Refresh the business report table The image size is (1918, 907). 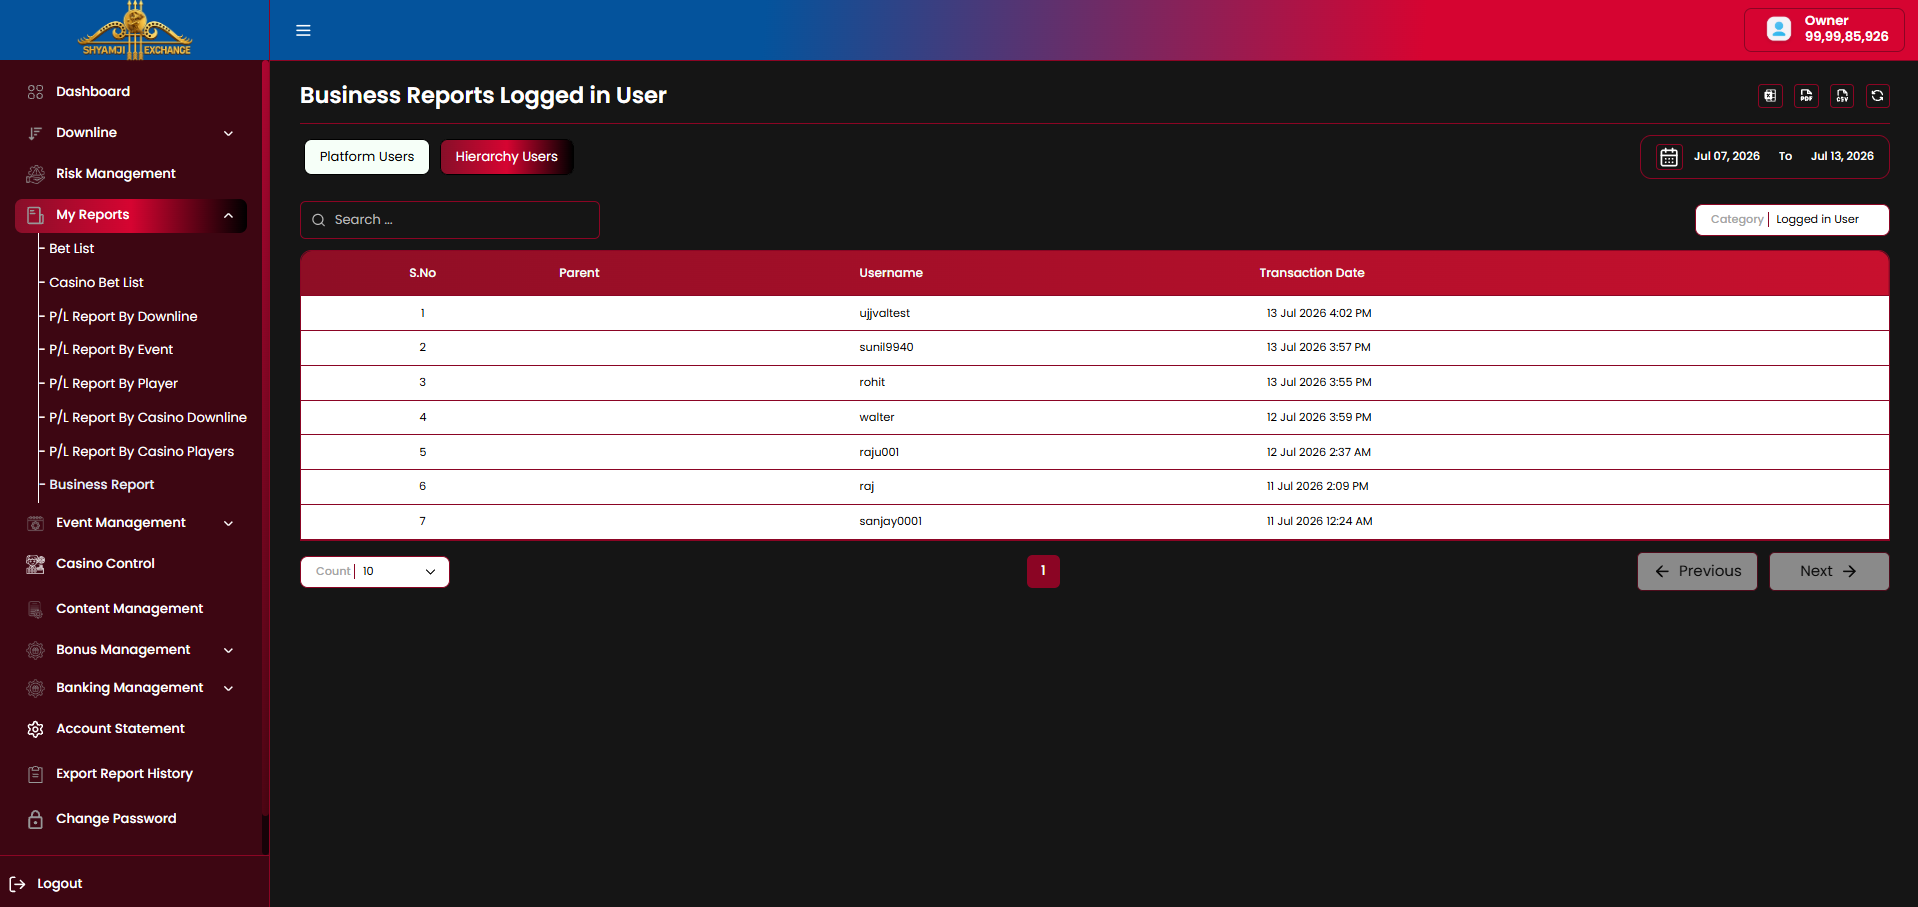pos(1877,96)
